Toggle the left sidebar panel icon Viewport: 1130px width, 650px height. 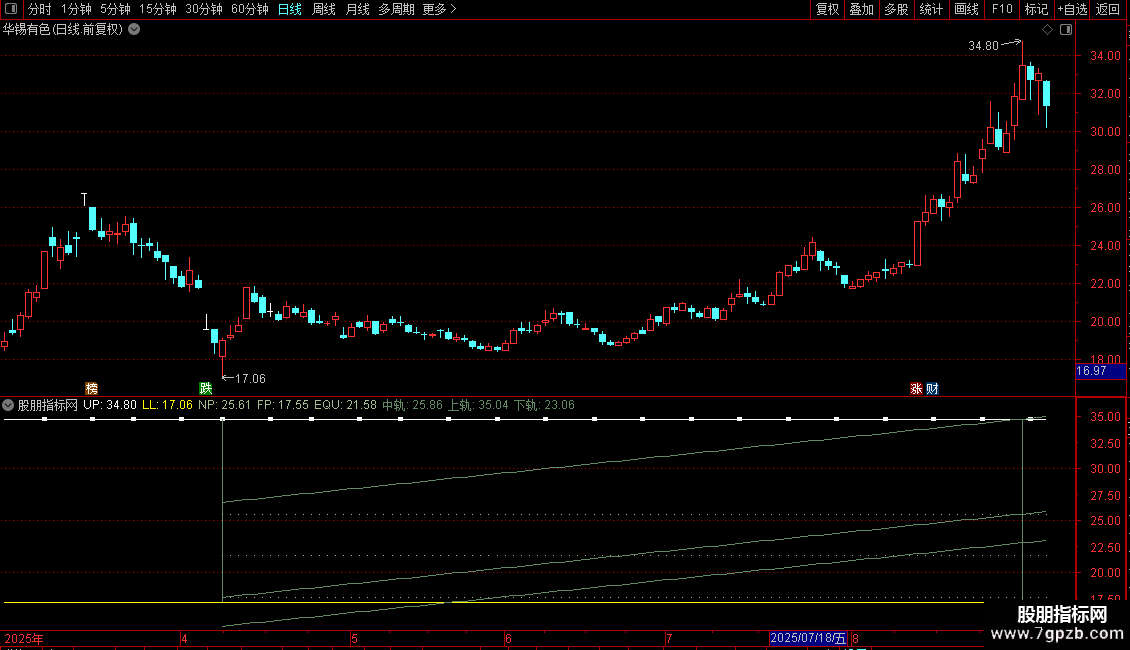(11, 9)
